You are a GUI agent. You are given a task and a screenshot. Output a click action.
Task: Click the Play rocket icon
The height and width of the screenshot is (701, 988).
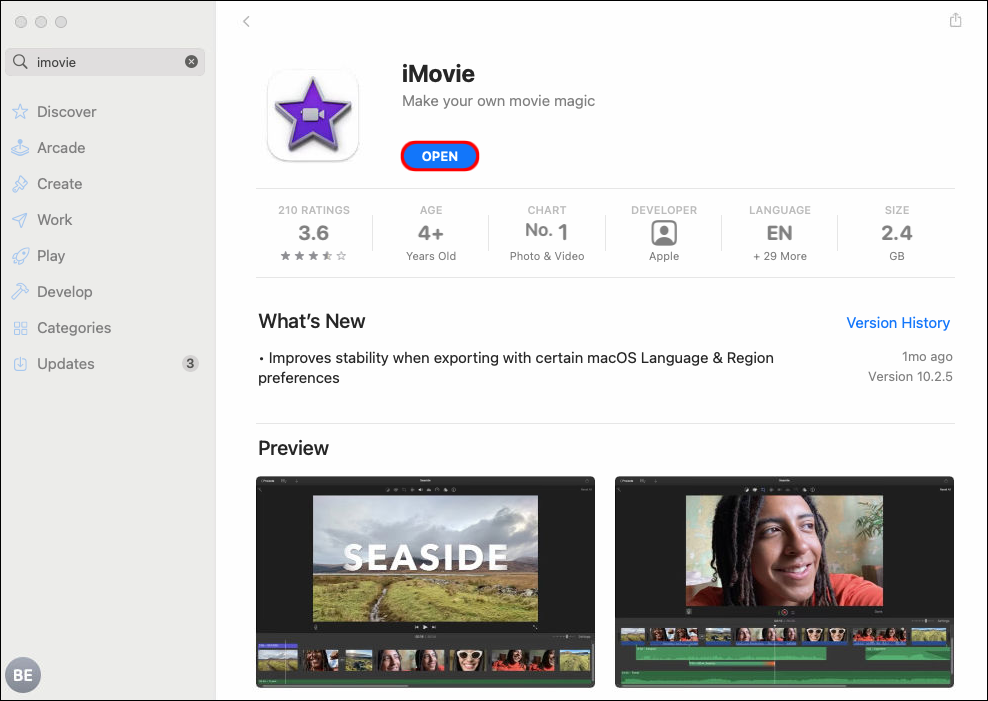(20, 256)
